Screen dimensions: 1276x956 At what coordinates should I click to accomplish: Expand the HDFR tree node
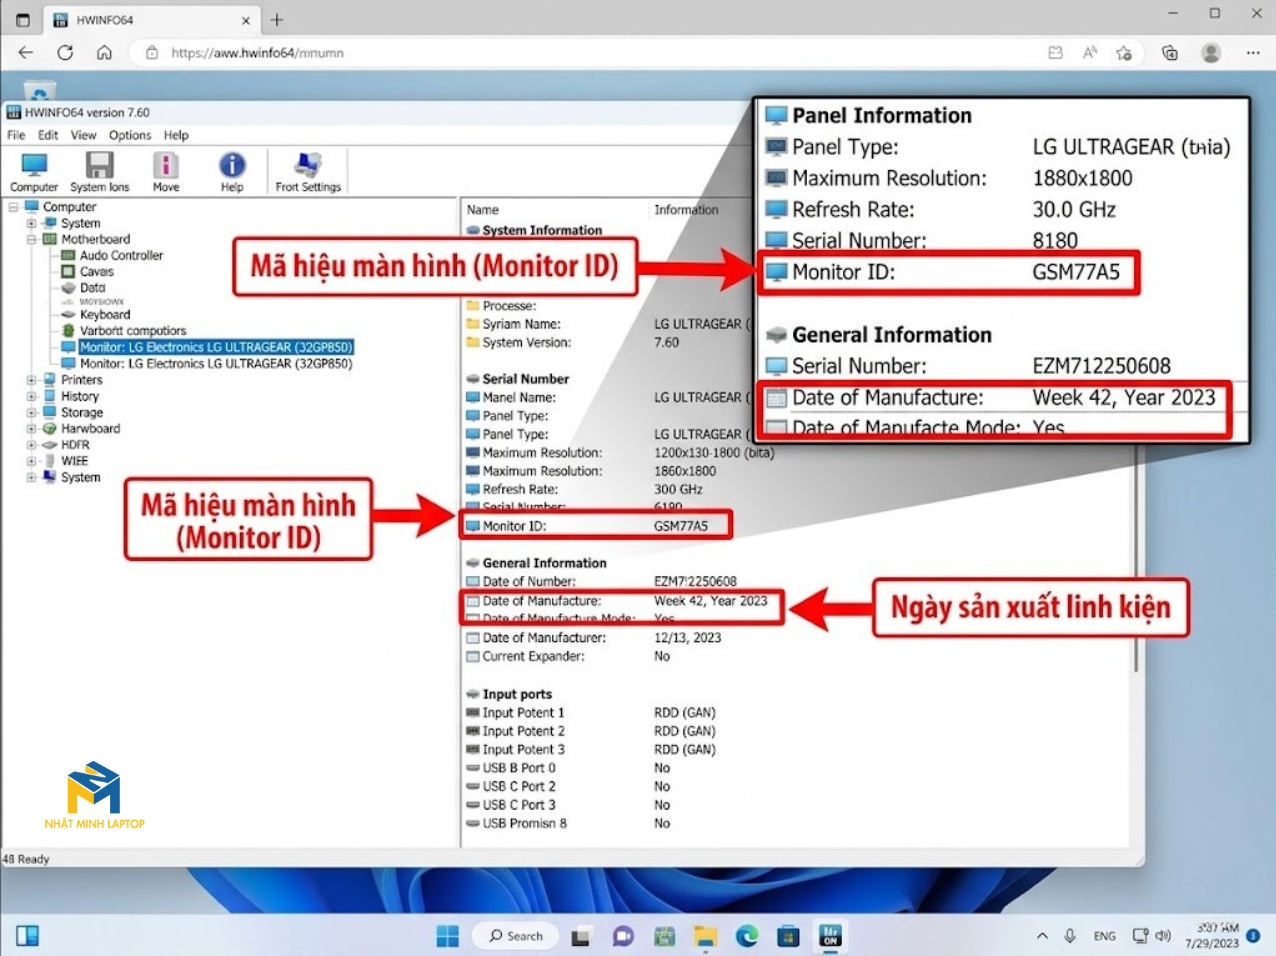[31, 445]
